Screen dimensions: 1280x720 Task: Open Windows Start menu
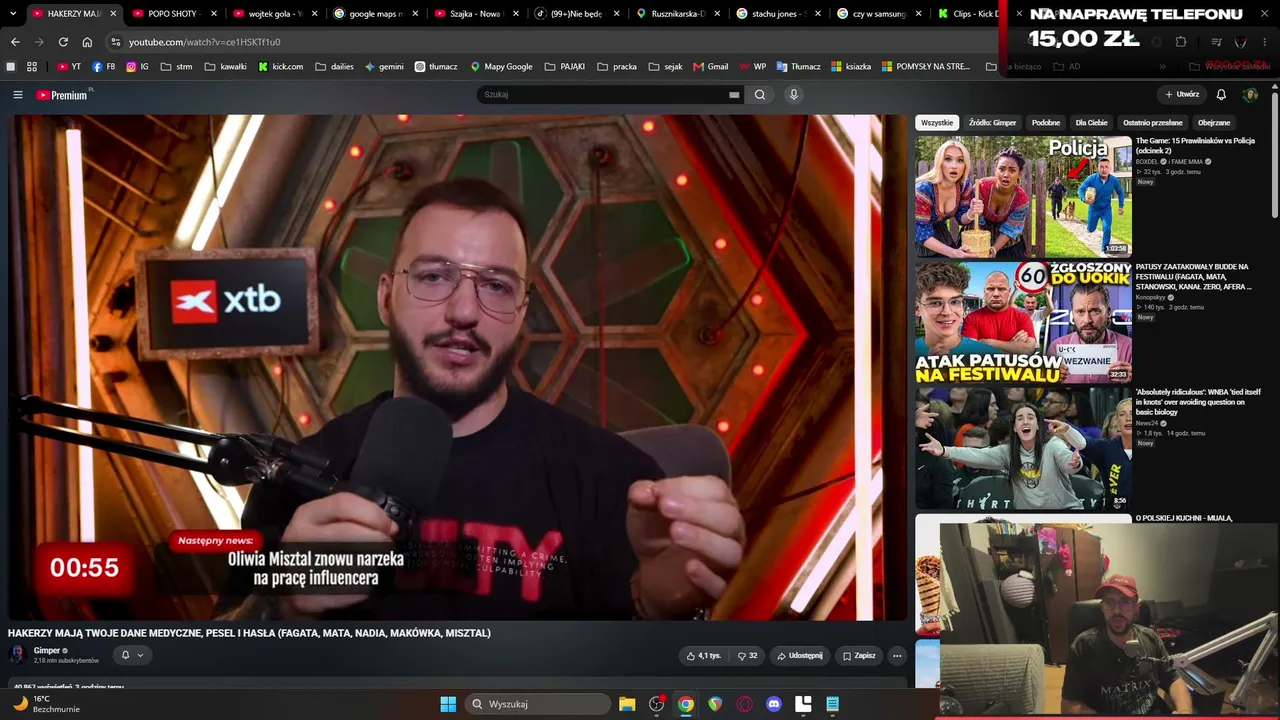point(448,704)
